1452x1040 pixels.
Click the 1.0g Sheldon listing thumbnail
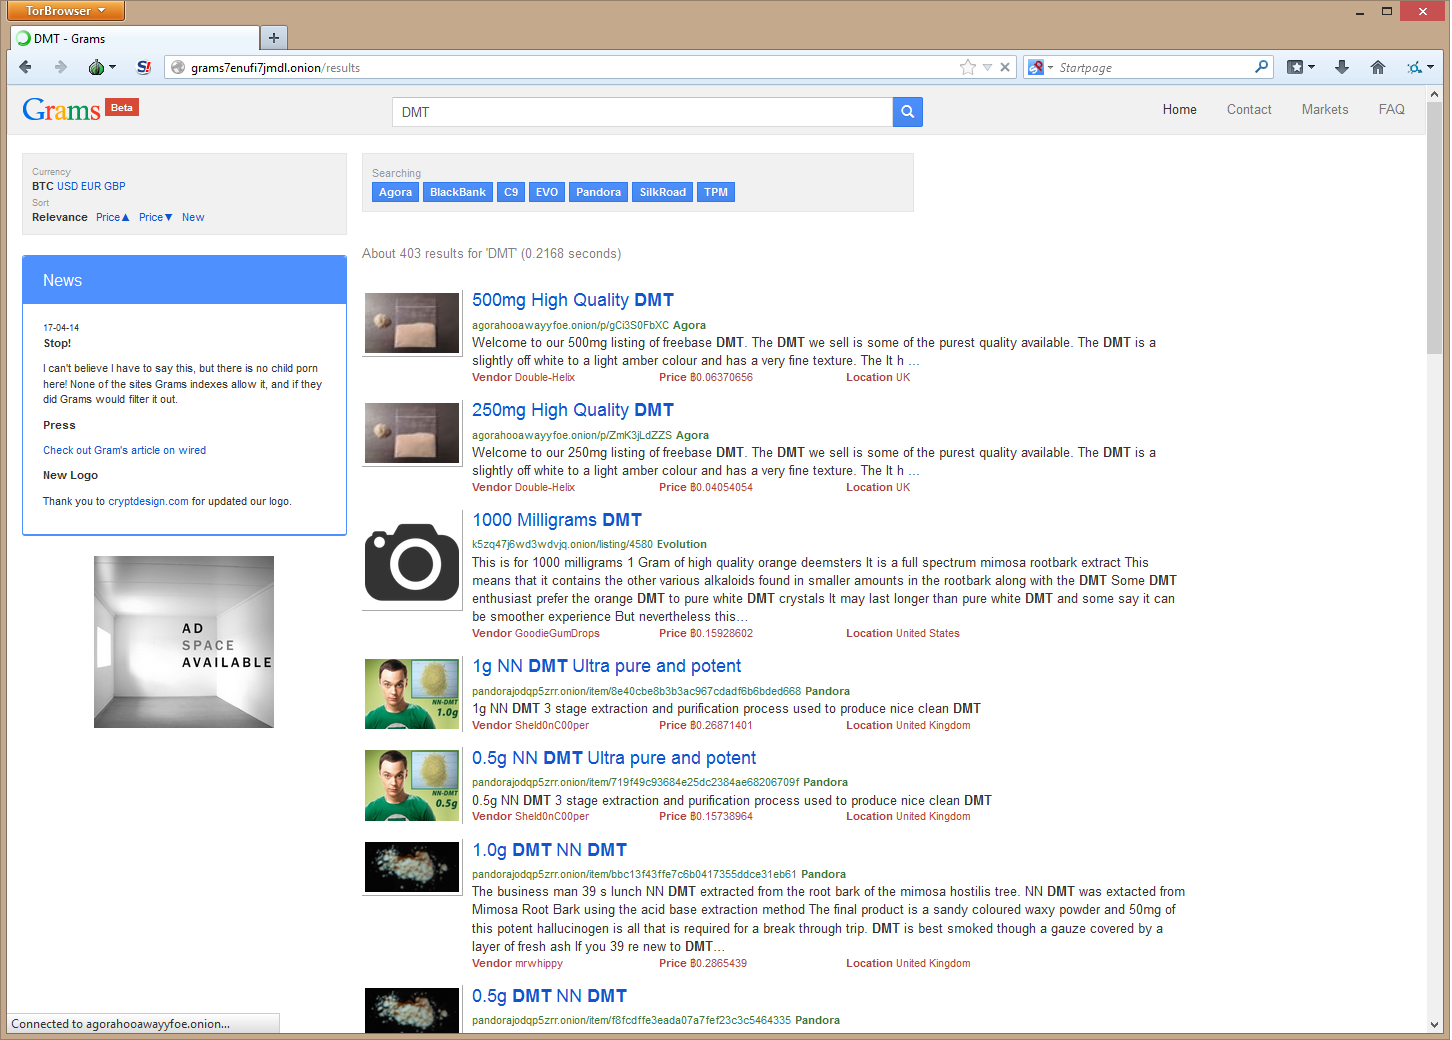tap(412, 693)
